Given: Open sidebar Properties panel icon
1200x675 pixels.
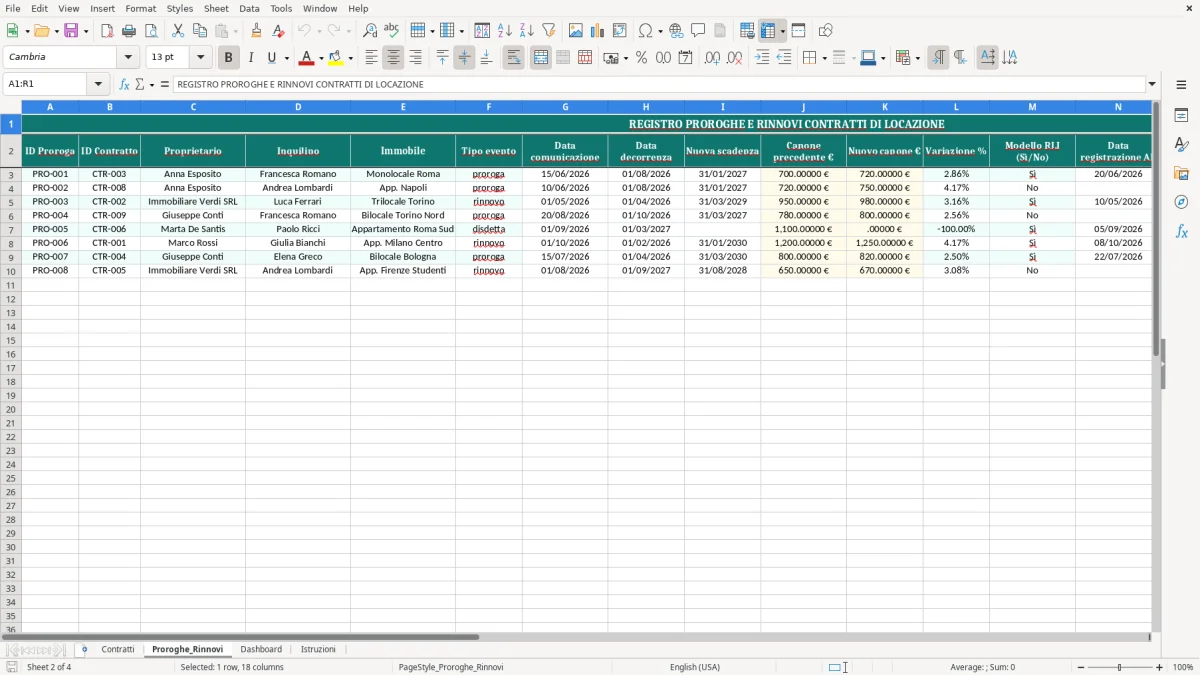Looking at the screenshot, I should [x=1181, y=115].
